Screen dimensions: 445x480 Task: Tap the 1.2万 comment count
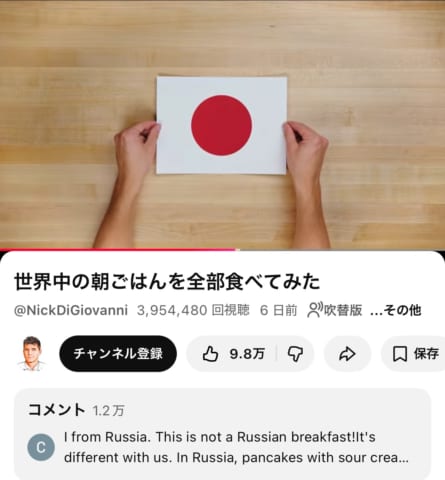point(108,411)
